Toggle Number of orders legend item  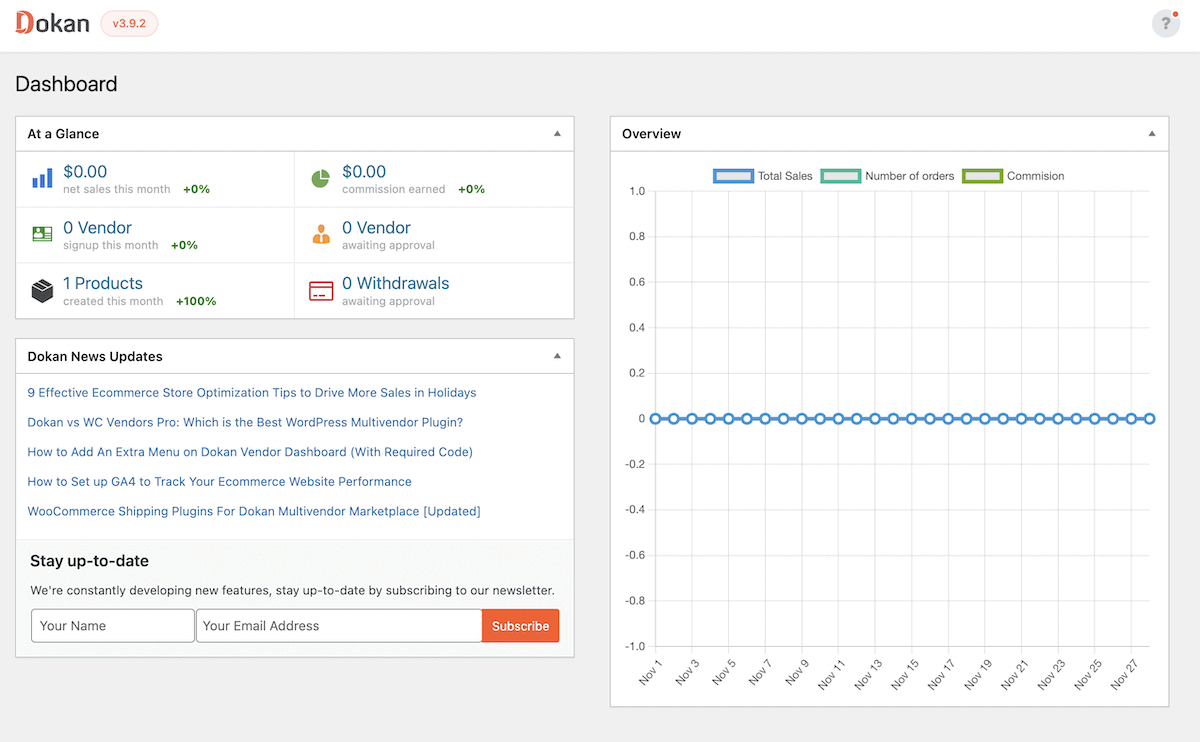click(888, 176)
